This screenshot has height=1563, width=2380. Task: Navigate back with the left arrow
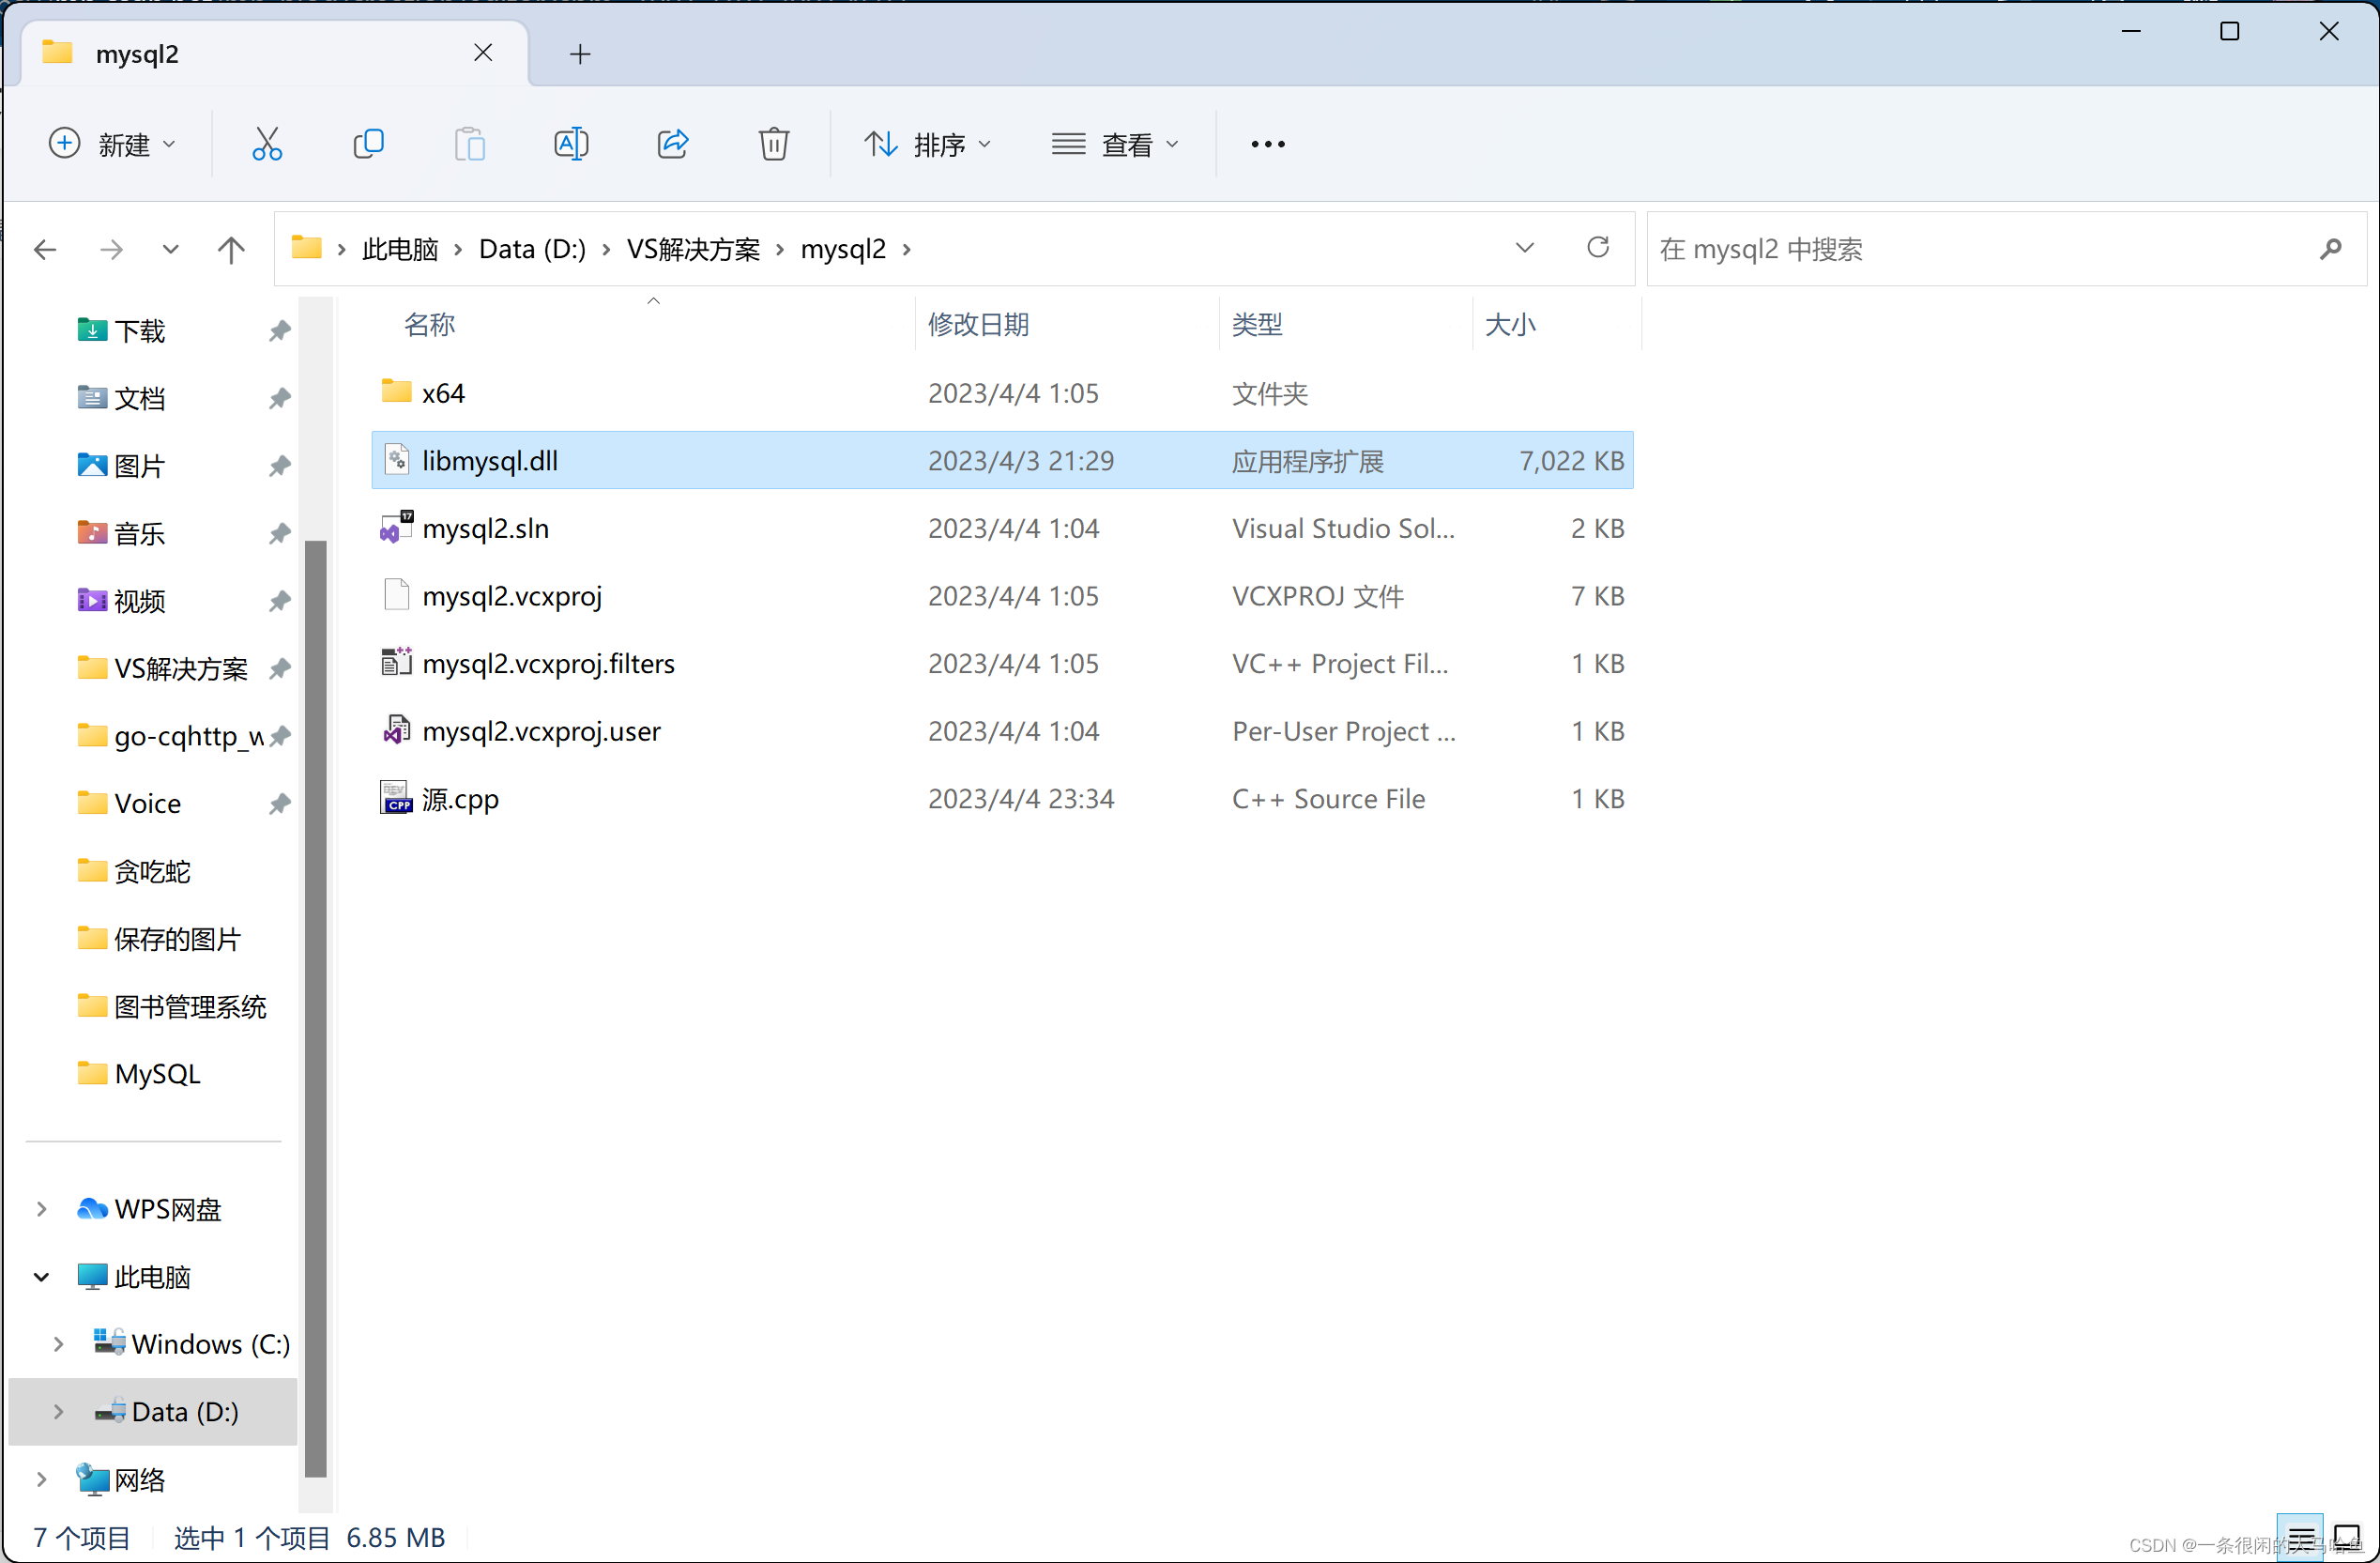click(x=45, y=249)
